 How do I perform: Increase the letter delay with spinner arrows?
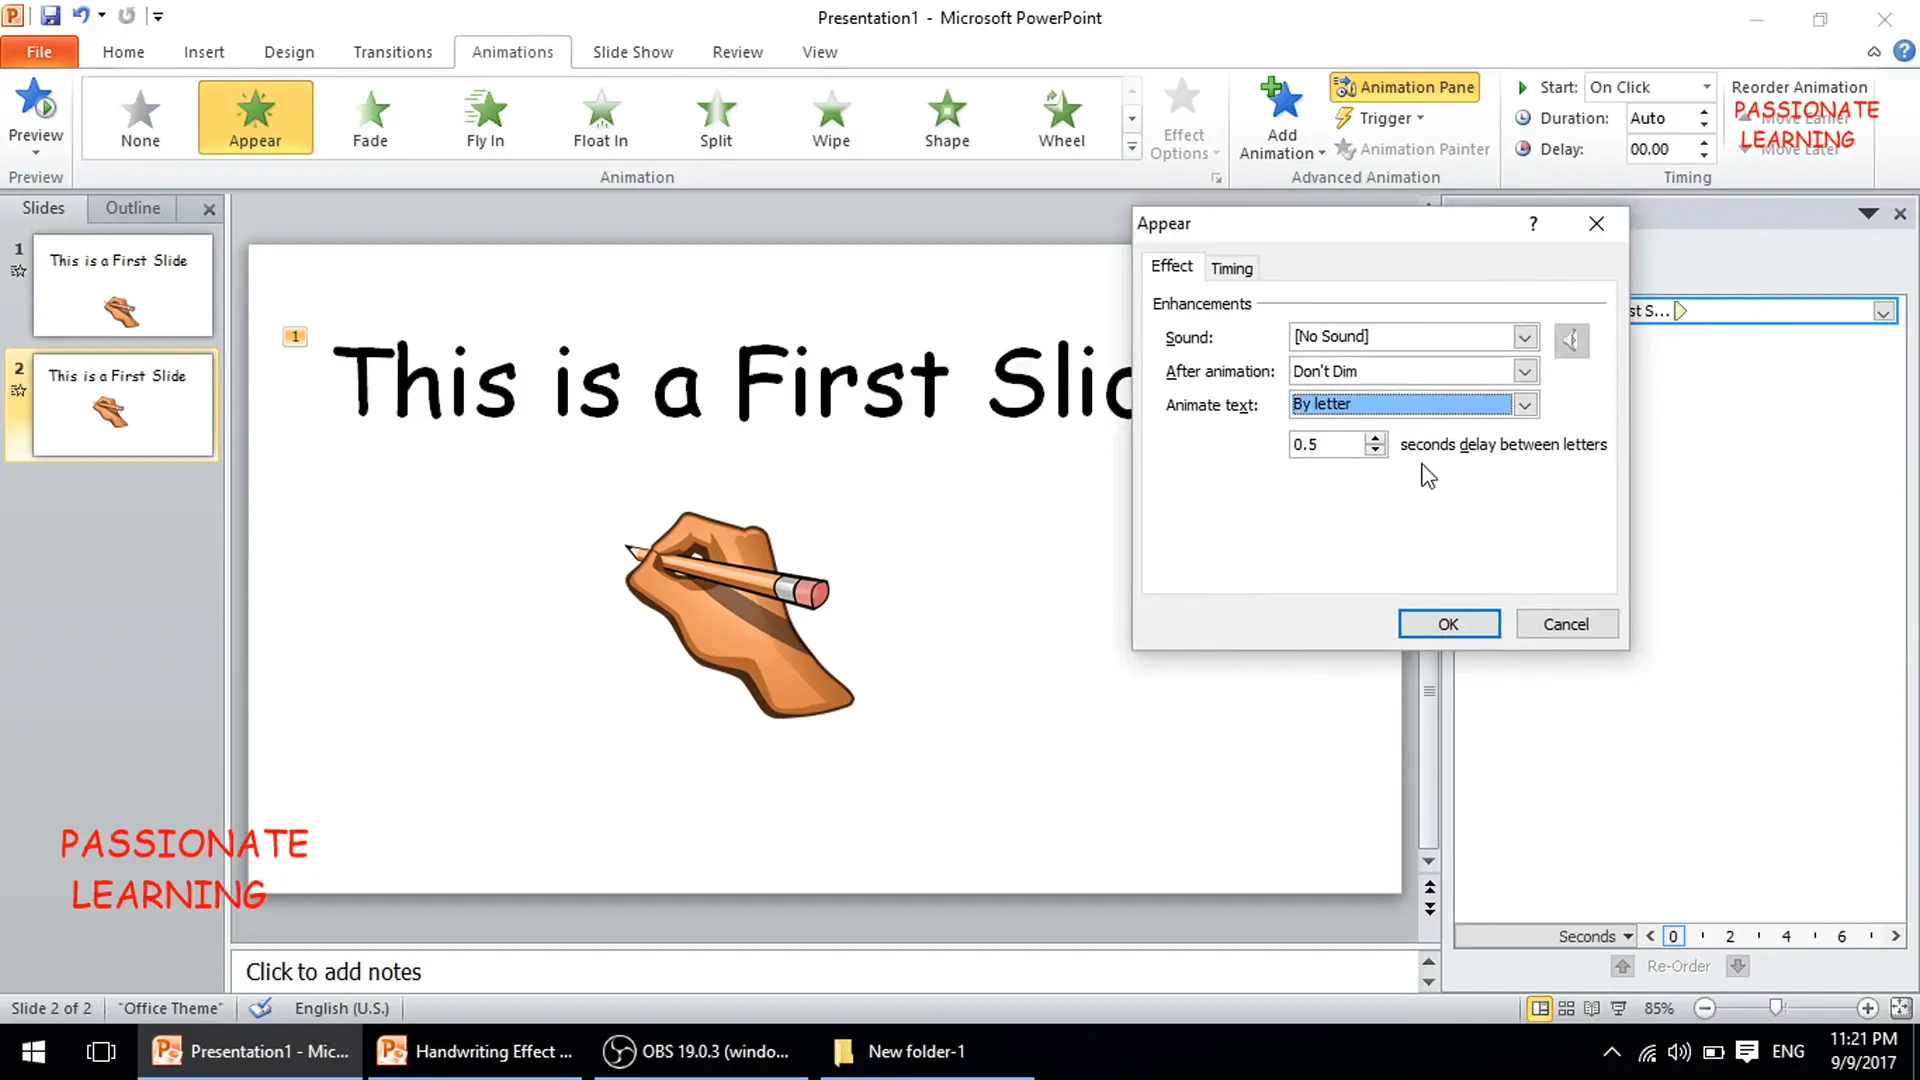(1376, 438)
